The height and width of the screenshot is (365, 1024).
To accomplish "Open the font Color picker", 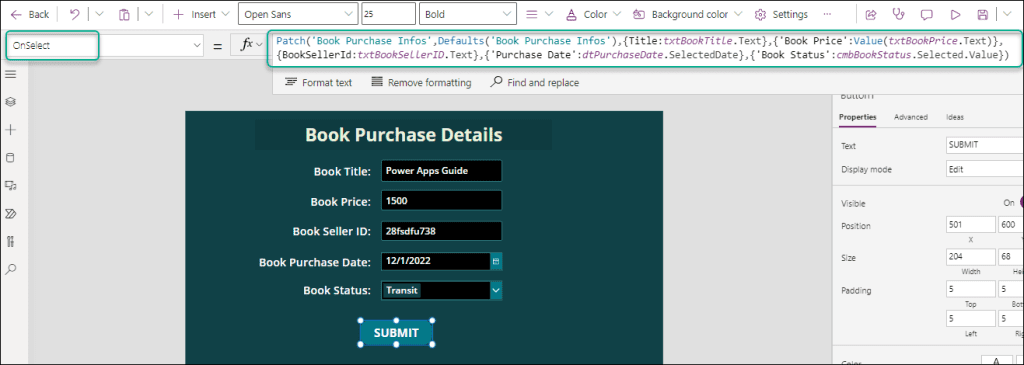I will click(594, 14).
